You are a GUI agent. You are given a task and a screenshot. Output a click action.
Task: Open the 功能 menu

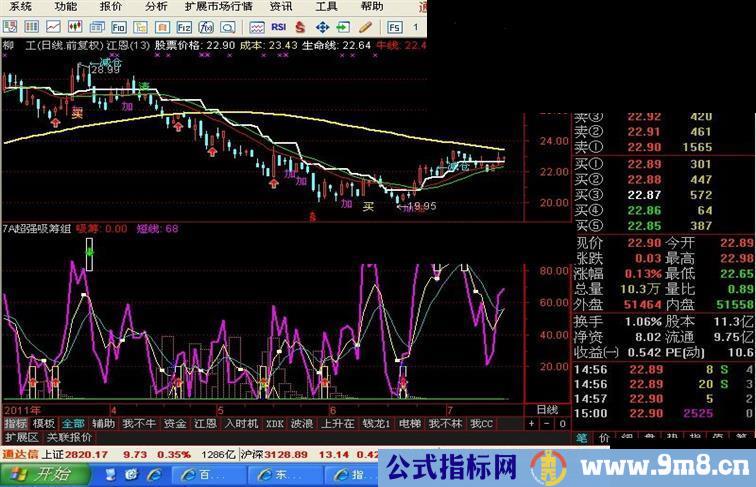[x=66, y=6]
